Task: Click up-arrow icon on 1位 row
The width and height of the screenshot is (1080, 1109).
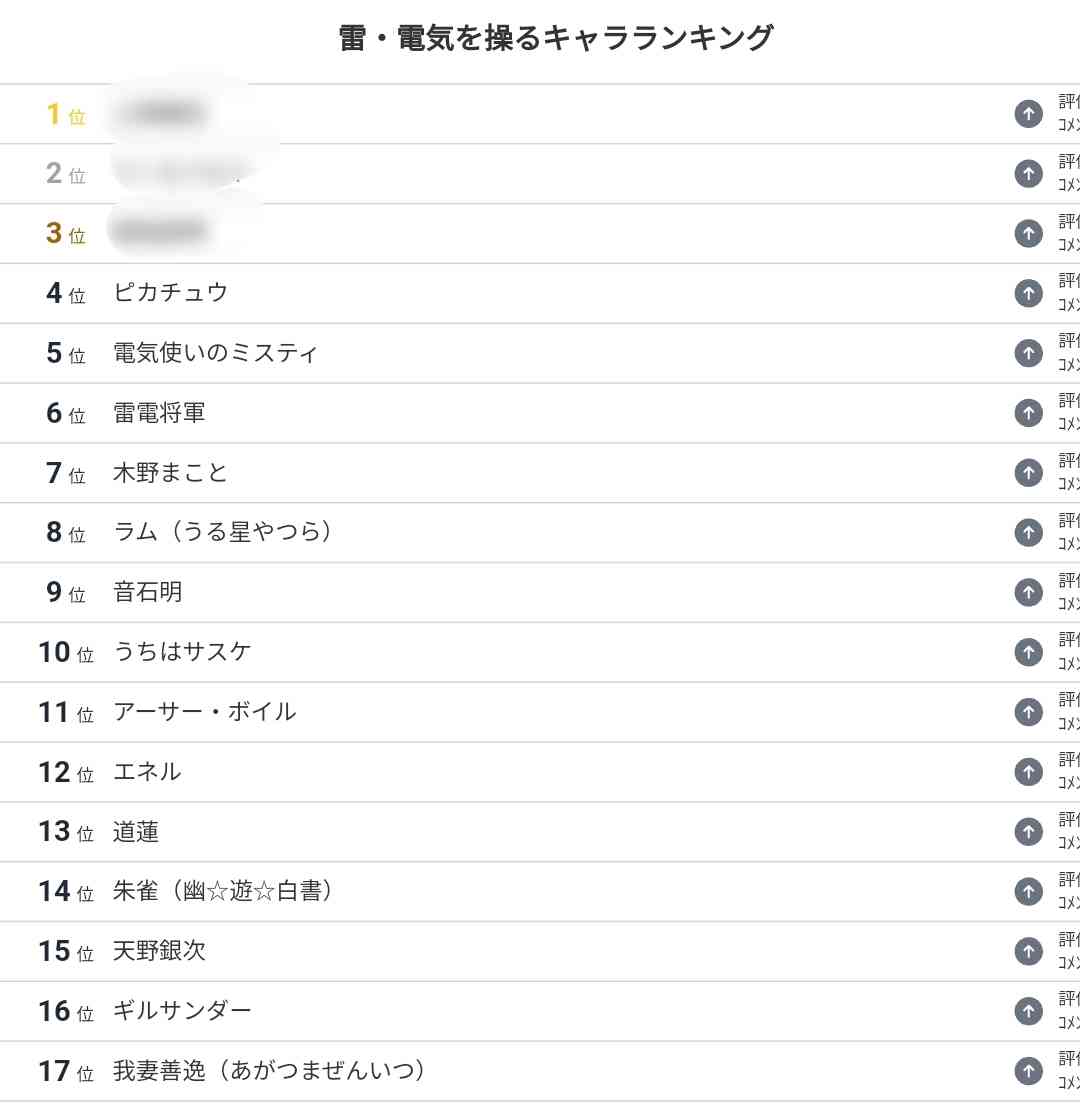Action: 1028,114
